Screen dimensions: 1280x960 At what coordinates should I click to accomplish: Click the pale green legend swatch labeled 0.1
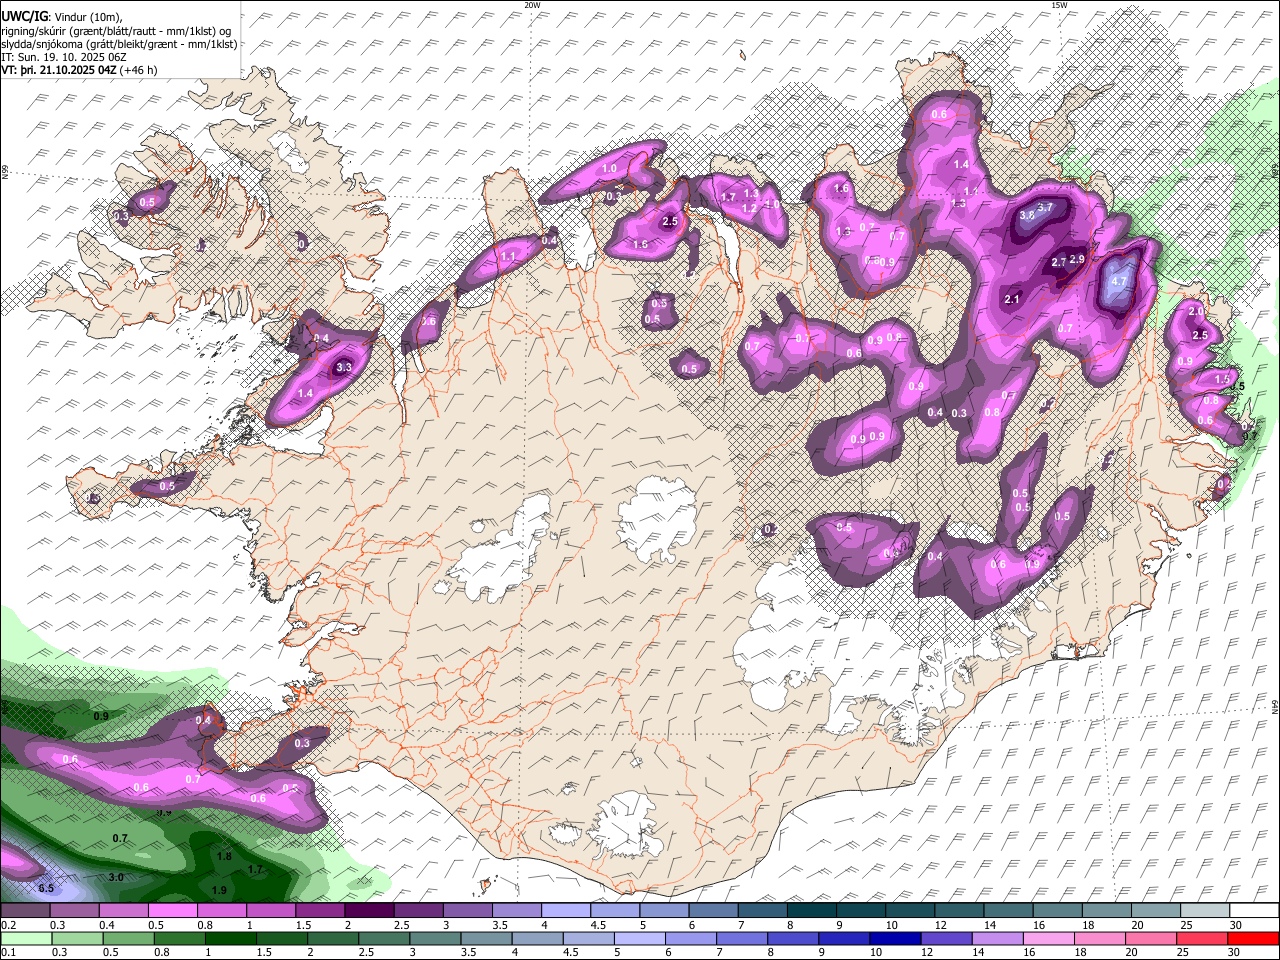[25, 939]
